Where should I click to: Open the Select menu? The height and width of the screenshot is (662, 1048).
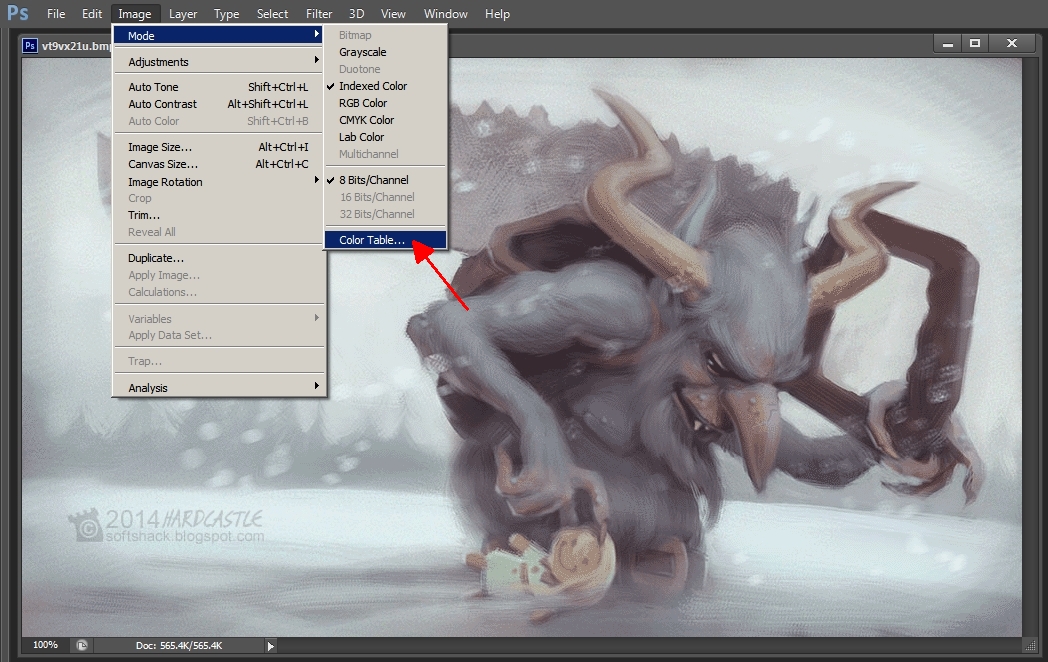[272, 13]
